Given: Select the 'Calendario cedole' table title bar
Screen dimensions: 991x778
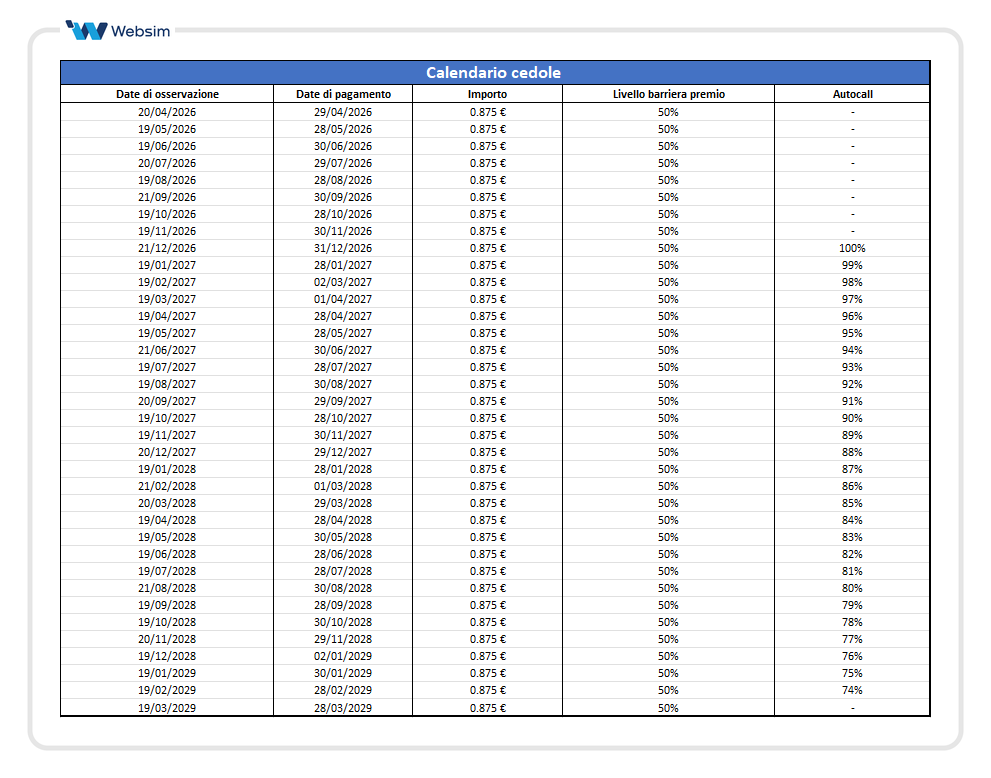Looking at the screenshot, I should tap(494, 73).
